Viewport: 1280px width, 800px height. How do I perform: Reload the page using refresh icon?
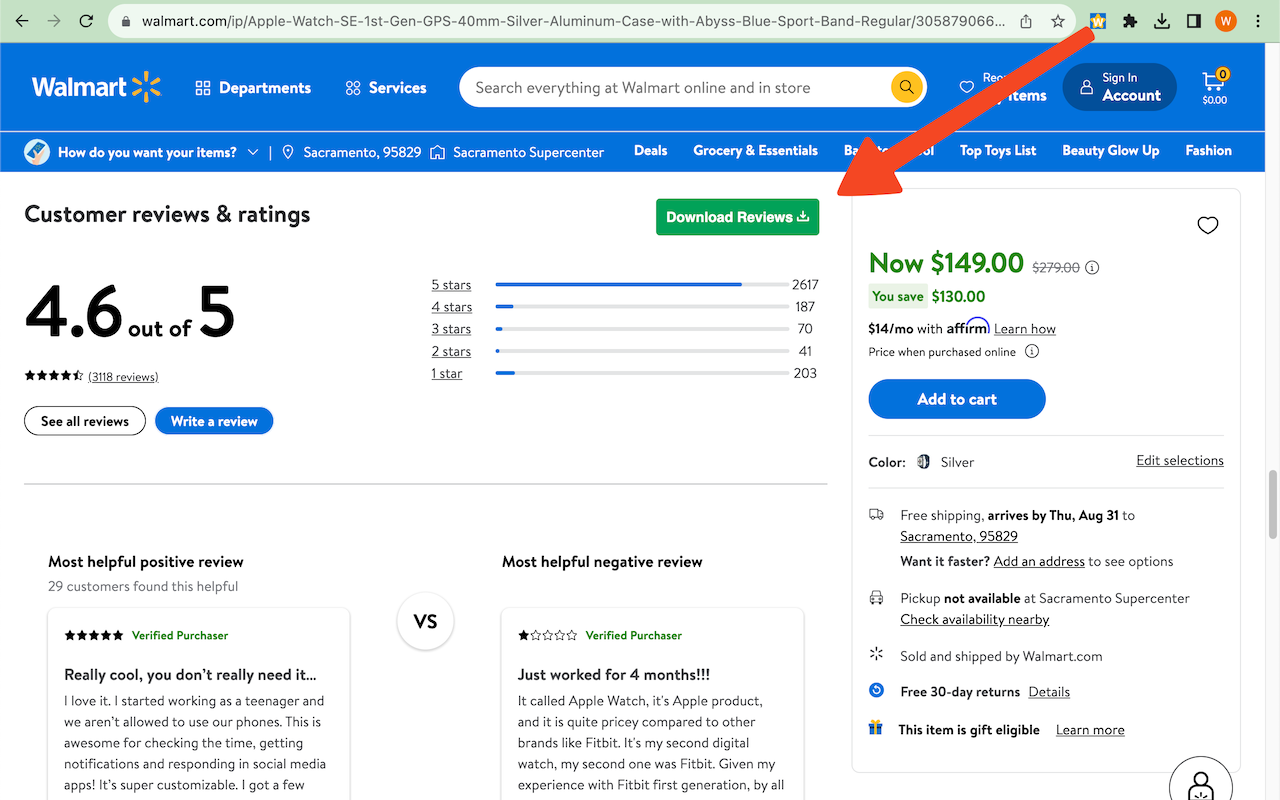(87, 21)
